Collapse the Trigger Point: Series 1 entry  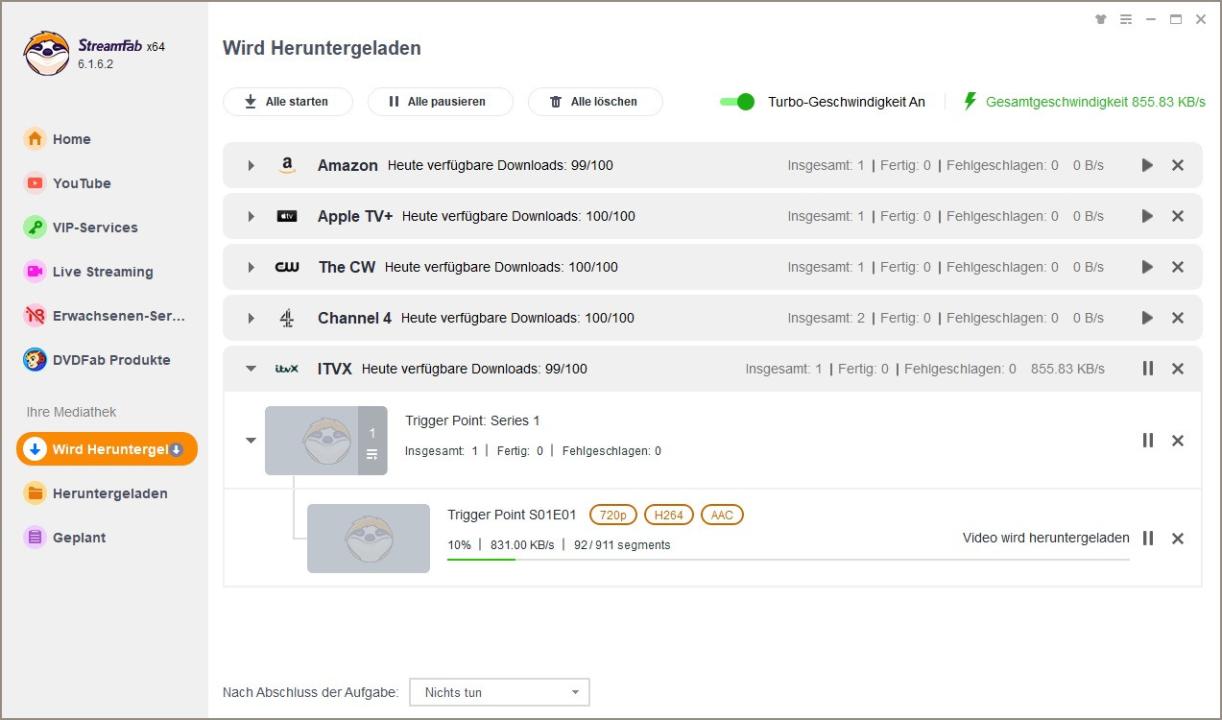click(251, 440)
